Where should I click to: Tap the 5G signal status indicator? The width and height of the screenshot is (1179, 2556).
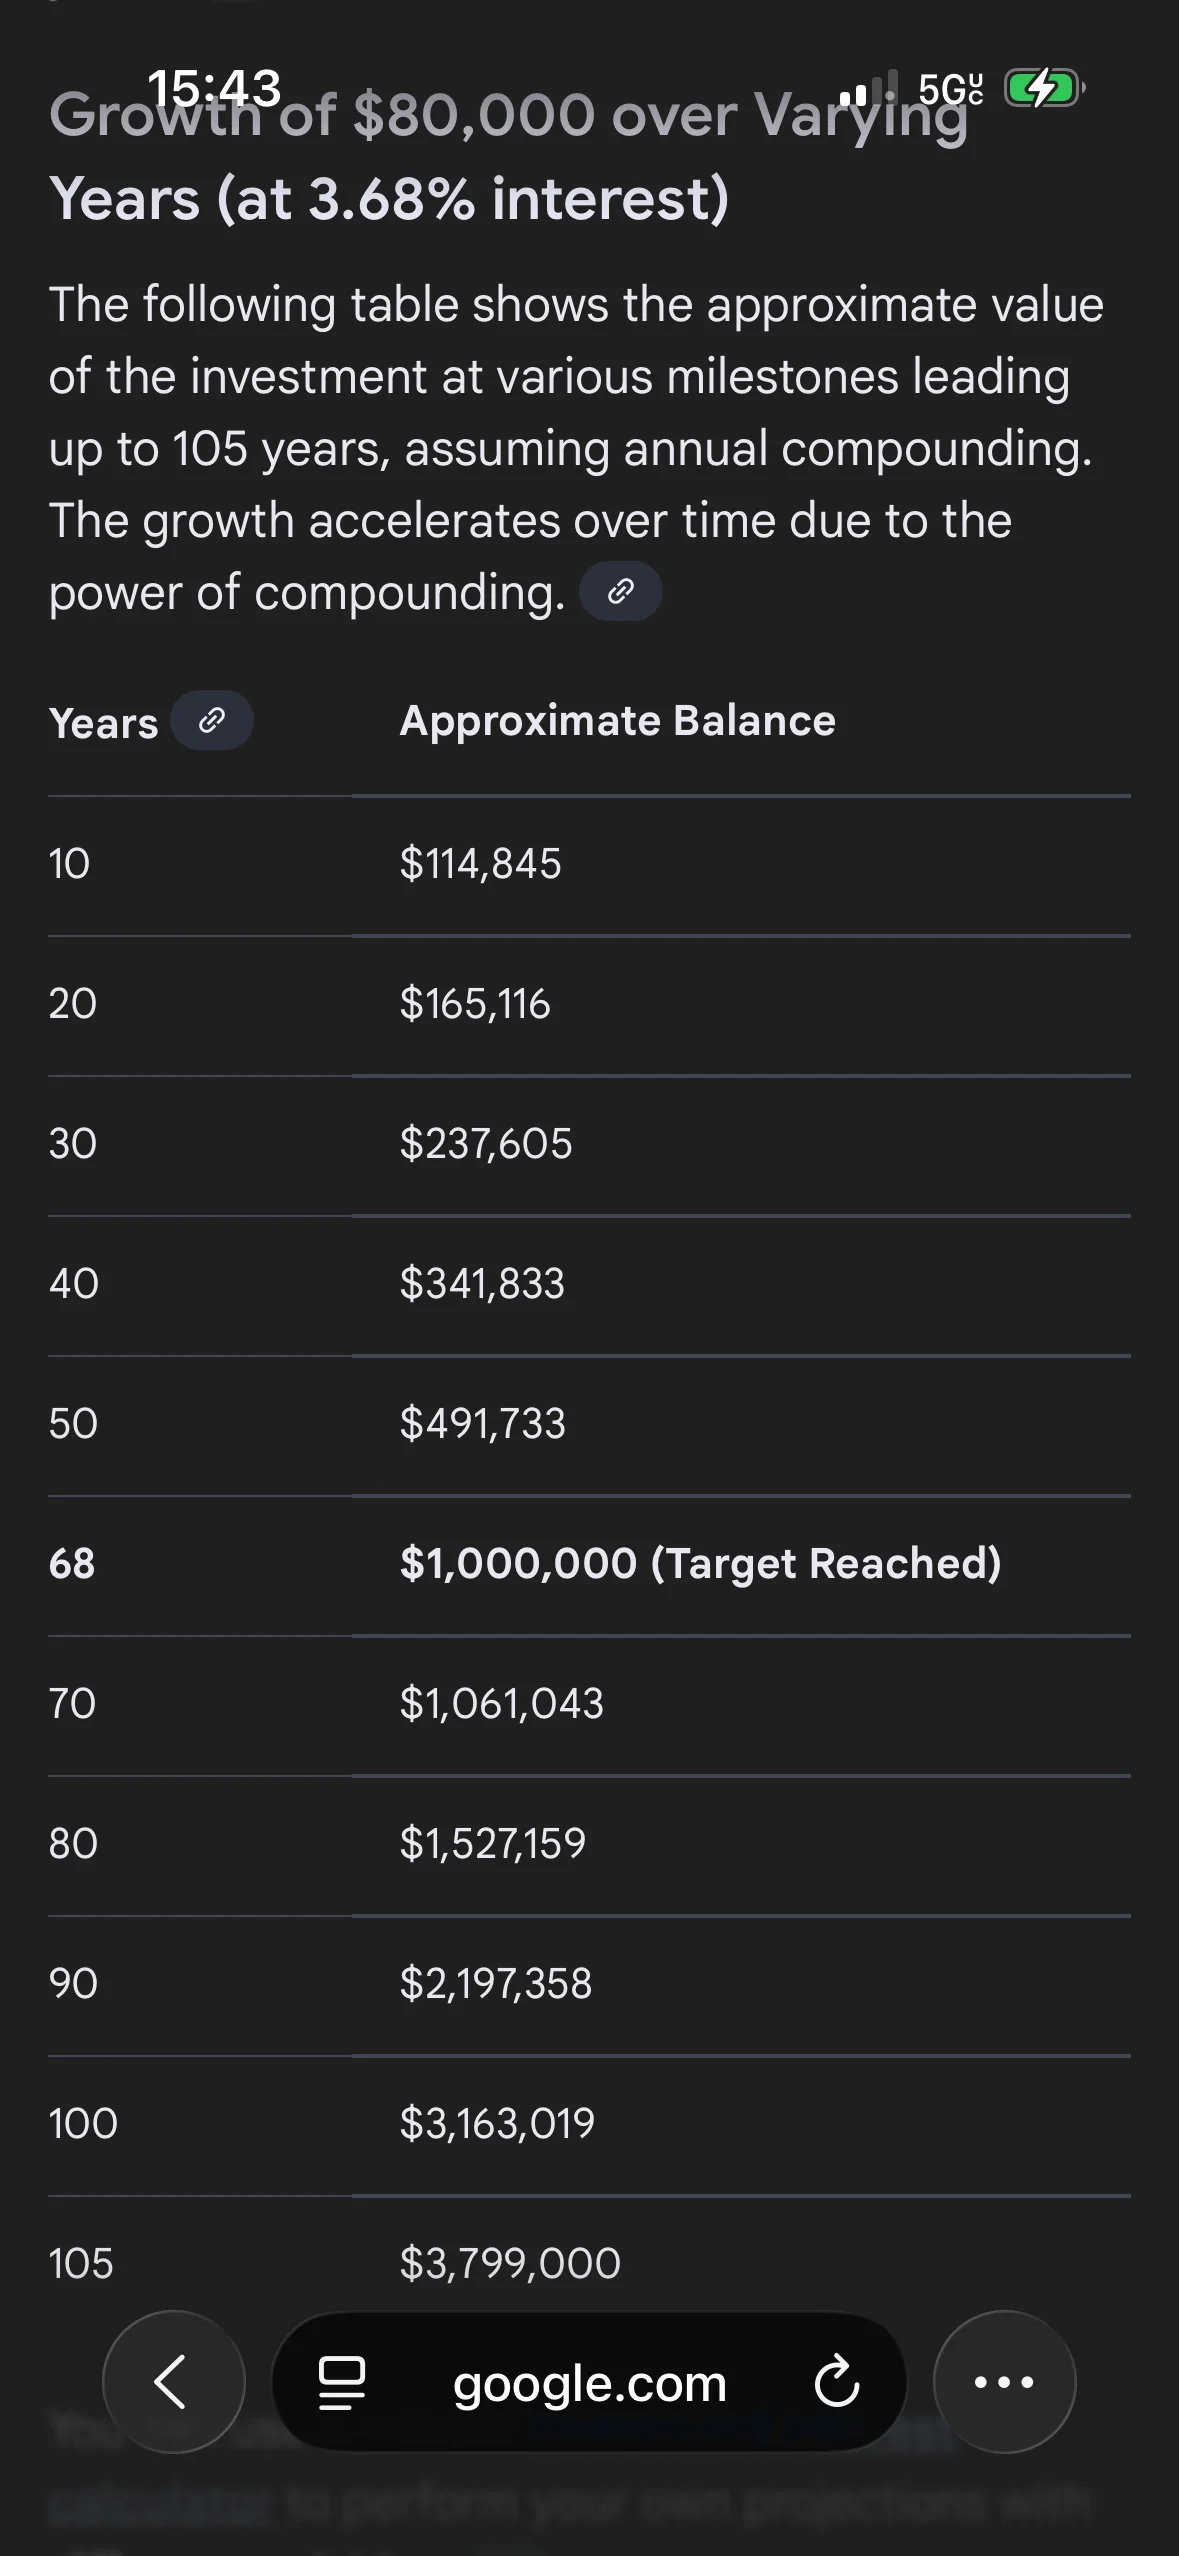click(950, 90)
